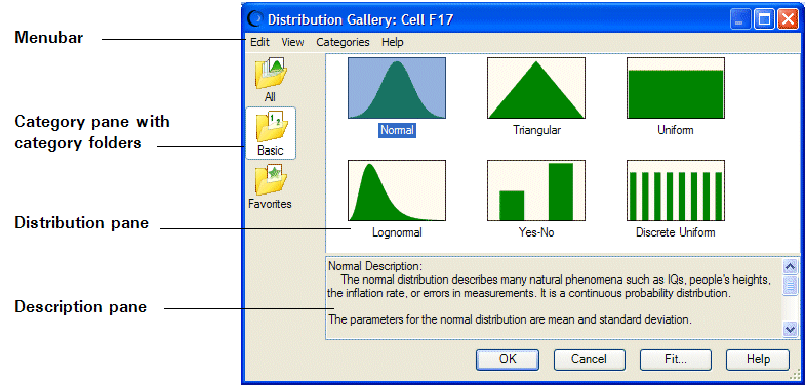Image resolution: width=806 pixels, height=386 pixels.
Task: Maximize the Distribution Gallery window
Action: pos(764,20)
